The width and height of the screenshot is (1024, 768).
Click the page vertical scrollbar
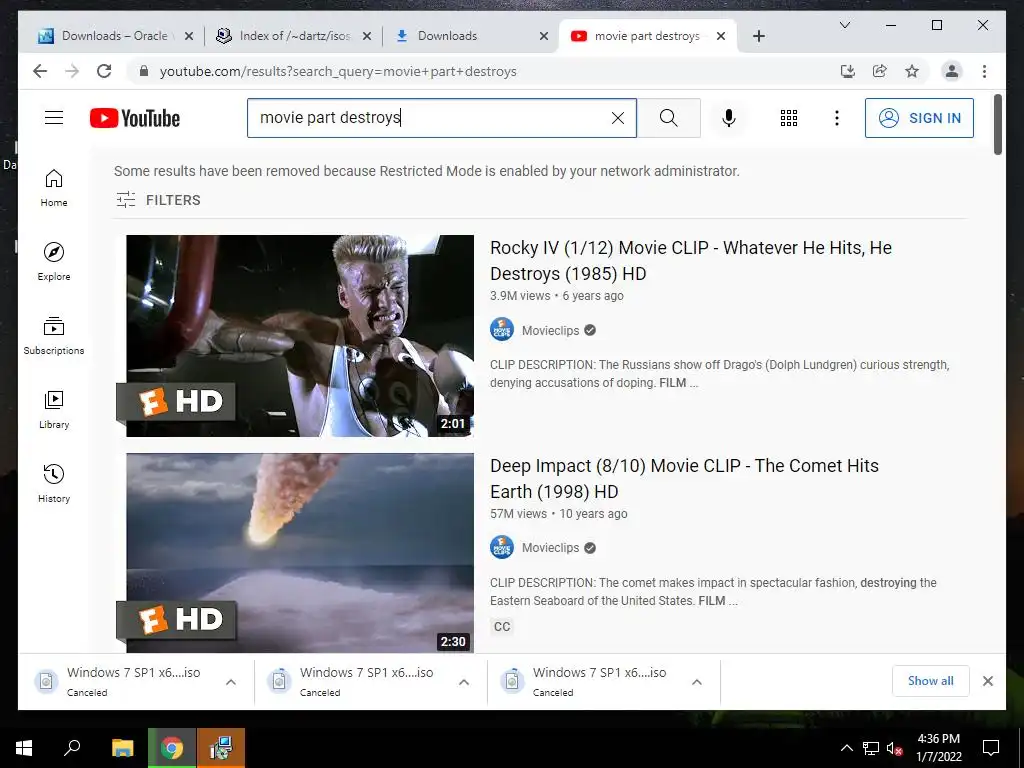click(997, 124)
